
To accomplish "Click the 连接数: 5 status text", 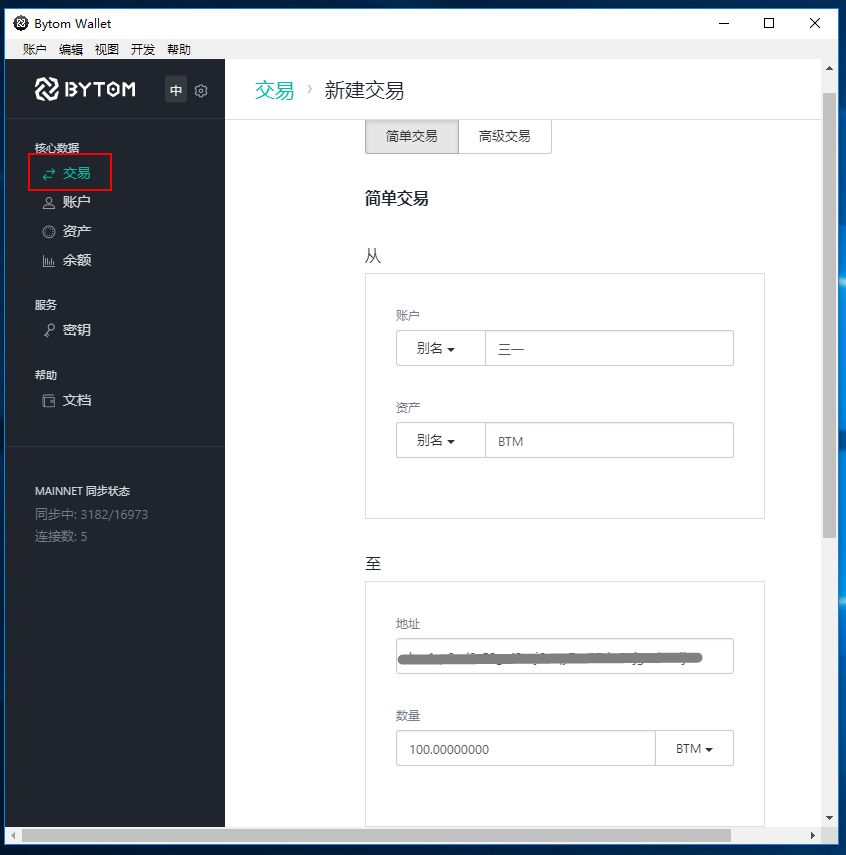I will point(61,537).
